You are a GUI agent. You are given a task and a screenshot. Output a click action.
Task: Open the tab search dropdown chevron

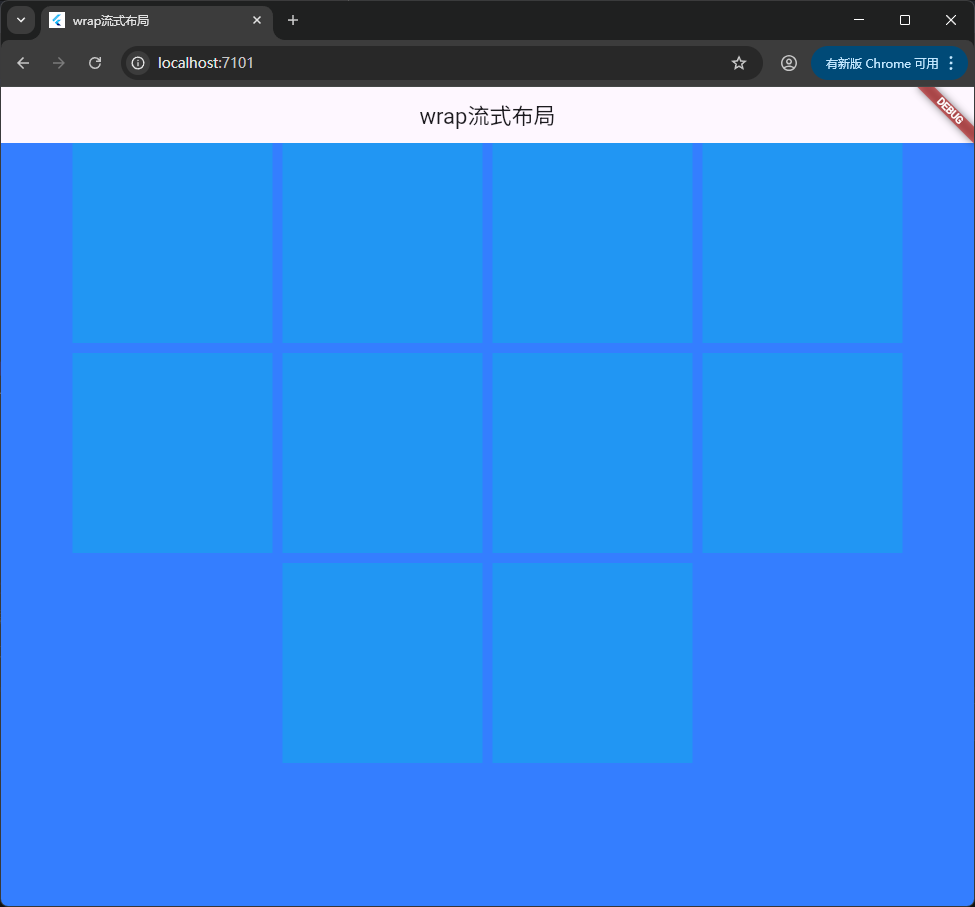pos(21,20)
